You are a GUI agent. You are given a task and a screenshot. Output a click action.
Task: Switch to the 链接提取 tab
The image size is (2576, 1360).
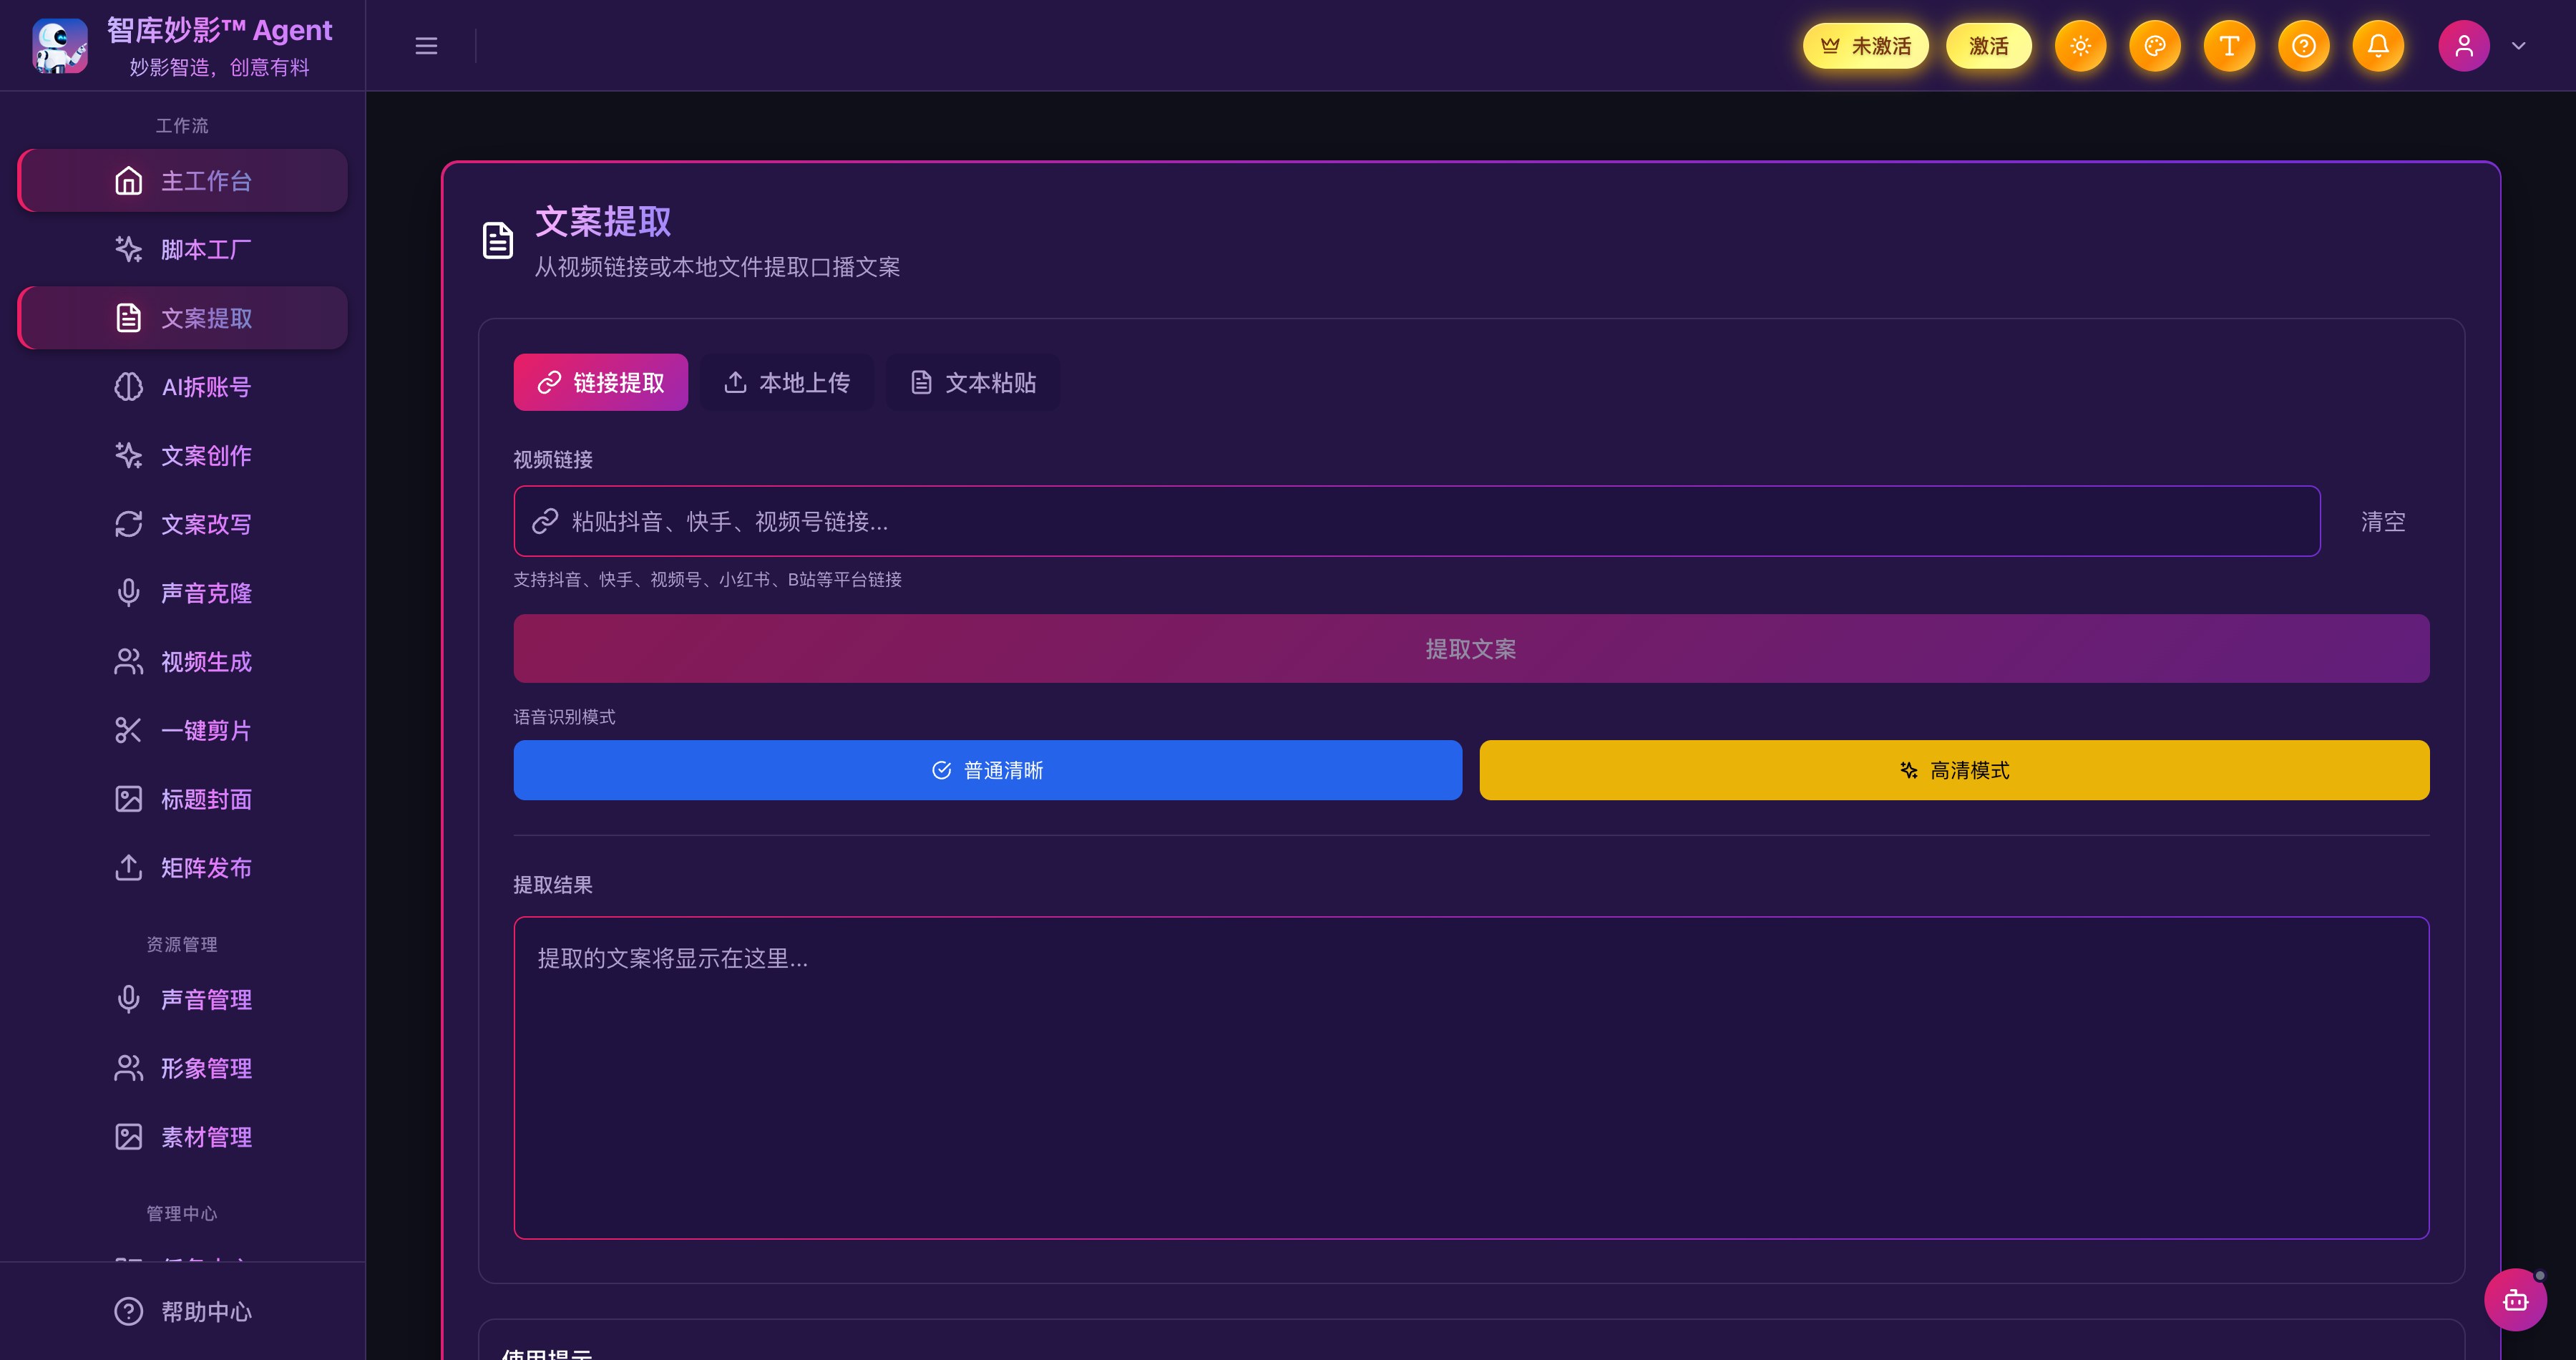pyautogui.click(x=601, y=383)
